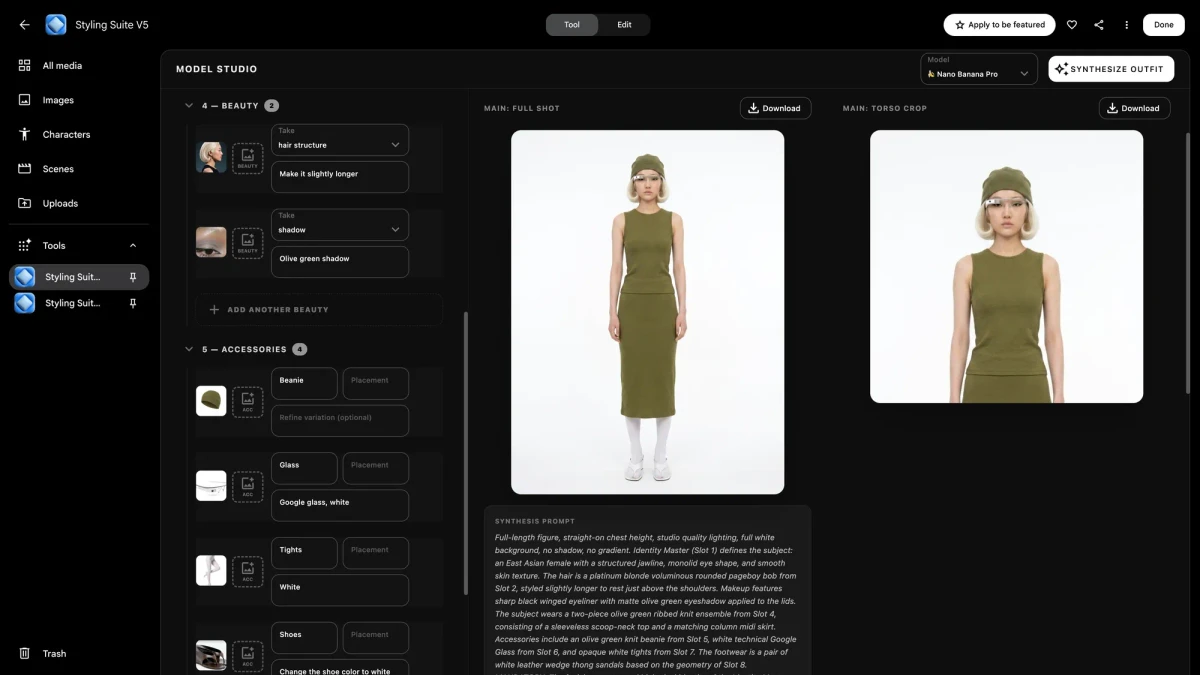Collapse the 4 — Beauty section
Screen dimensions: 1200x675
click(x=189, y=105)
